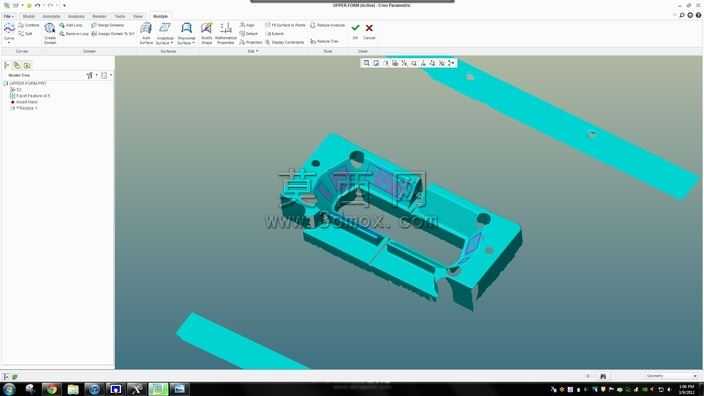
Task: Select the Restyle ribbon tab
Action: tap(160, 16)
